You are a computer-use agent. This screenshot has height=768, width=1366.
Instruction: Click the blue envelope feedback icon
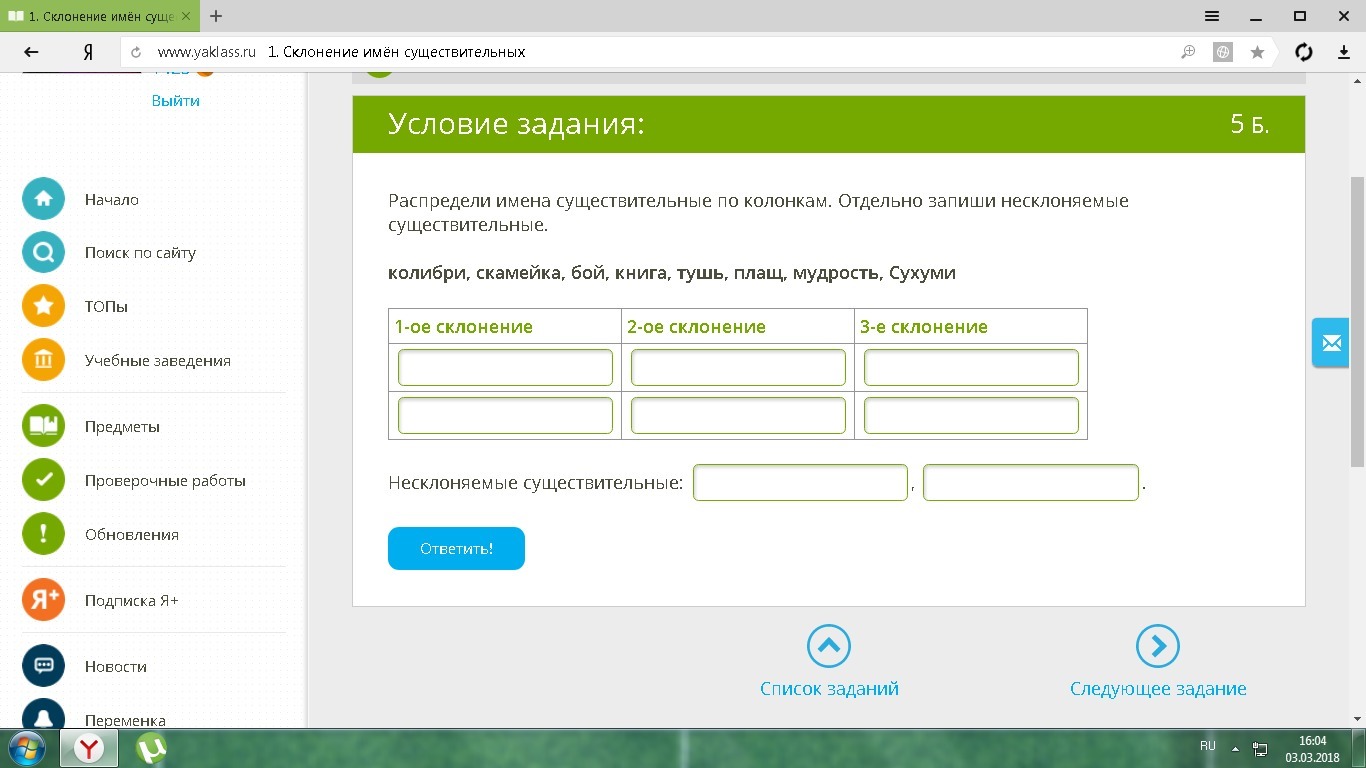point(1331,343)
